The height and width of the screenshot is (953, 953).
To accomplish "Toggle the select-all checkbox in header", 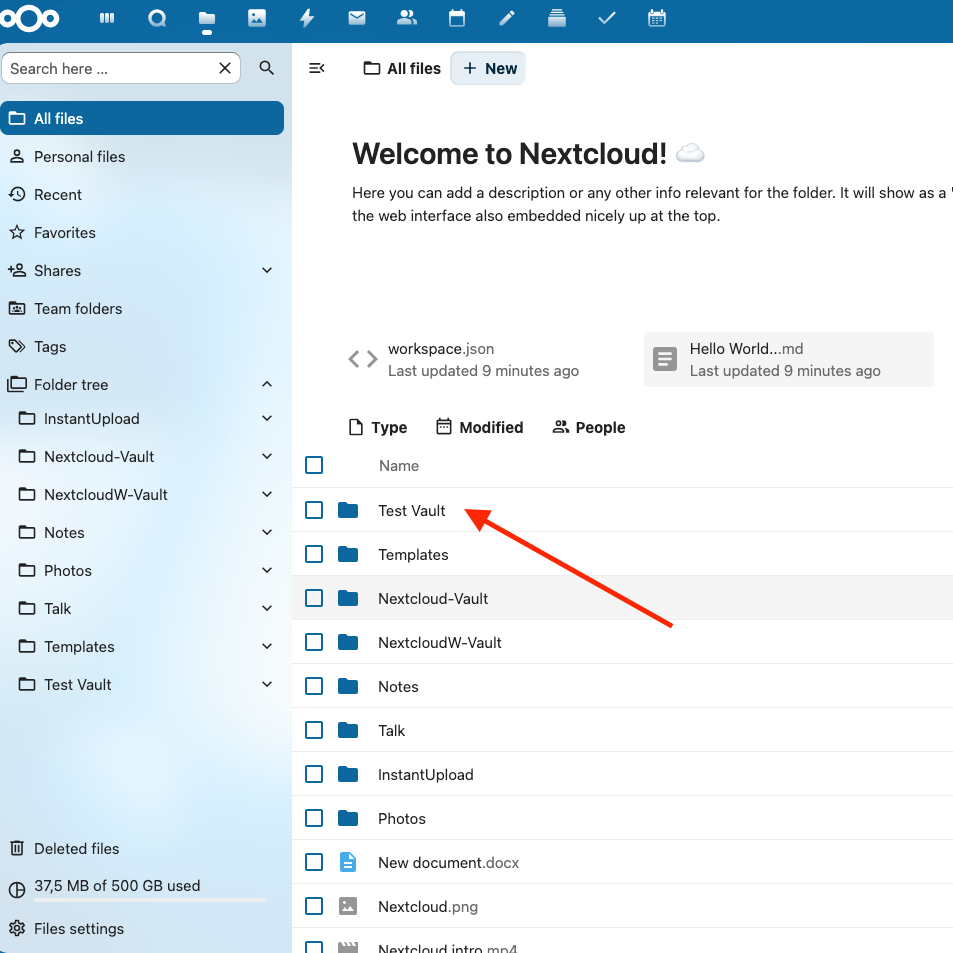I will [x=314, y=465].
